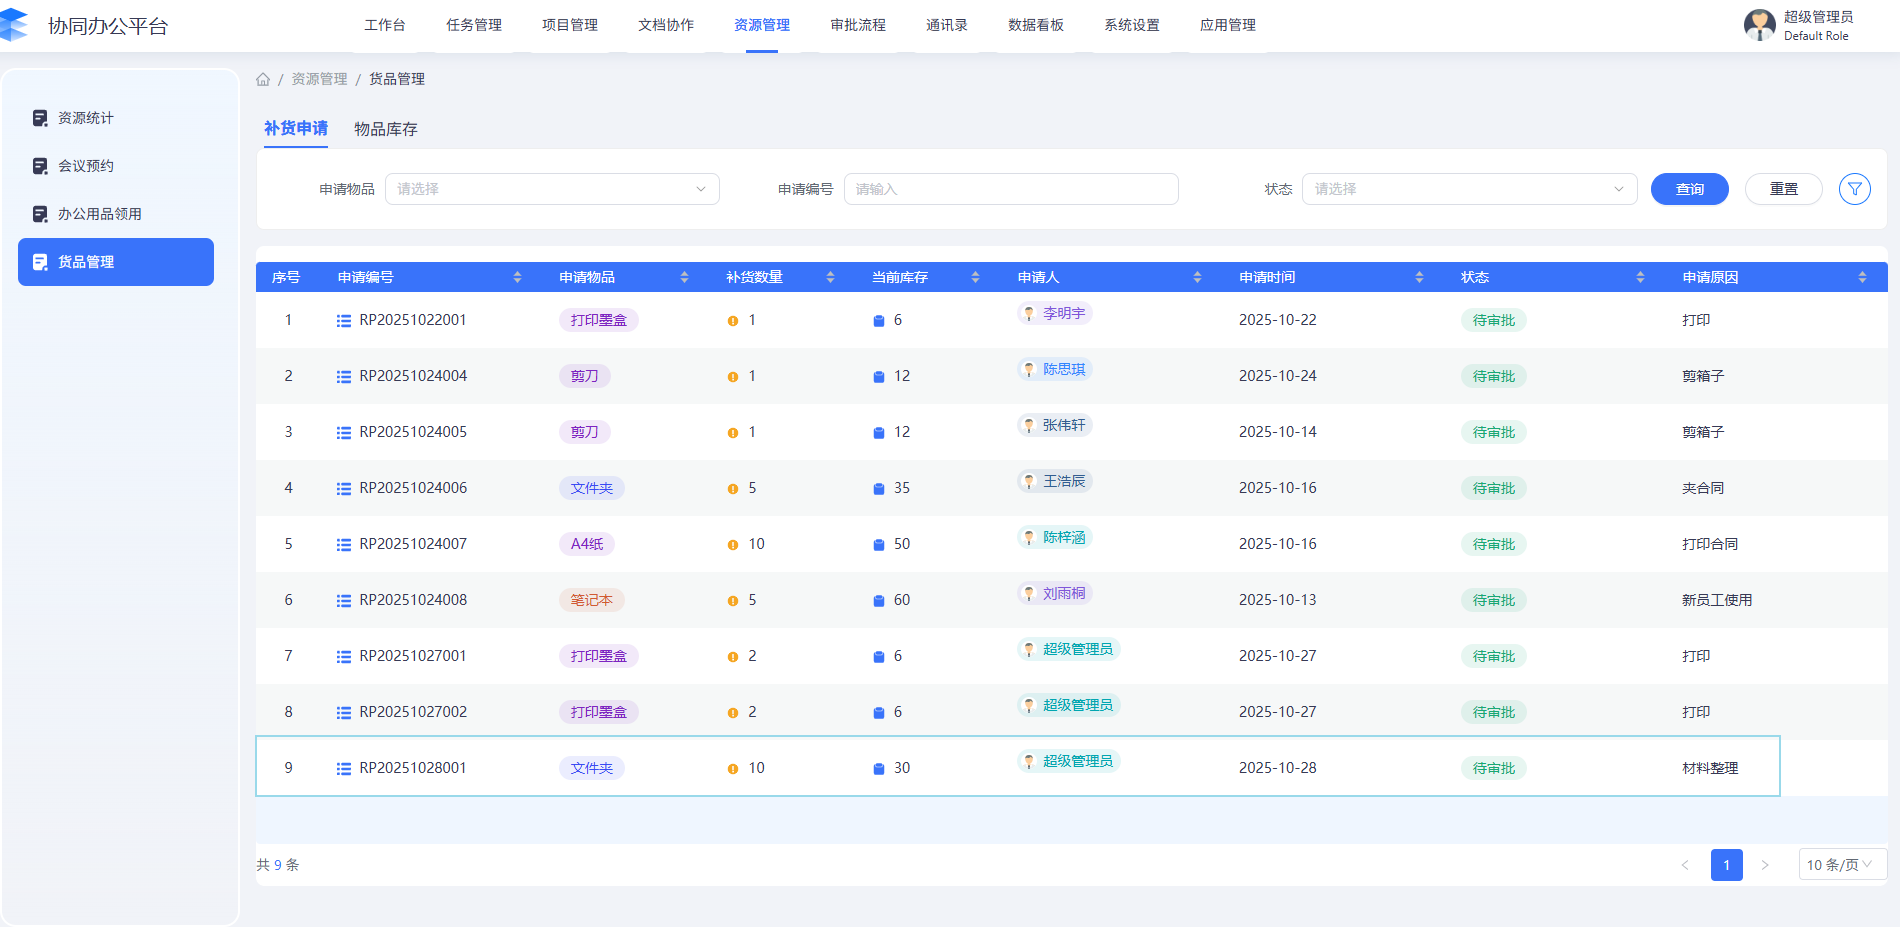Click page number 1 in pagination
This screenshot has width=1900, height=927.
[1726, 865]
